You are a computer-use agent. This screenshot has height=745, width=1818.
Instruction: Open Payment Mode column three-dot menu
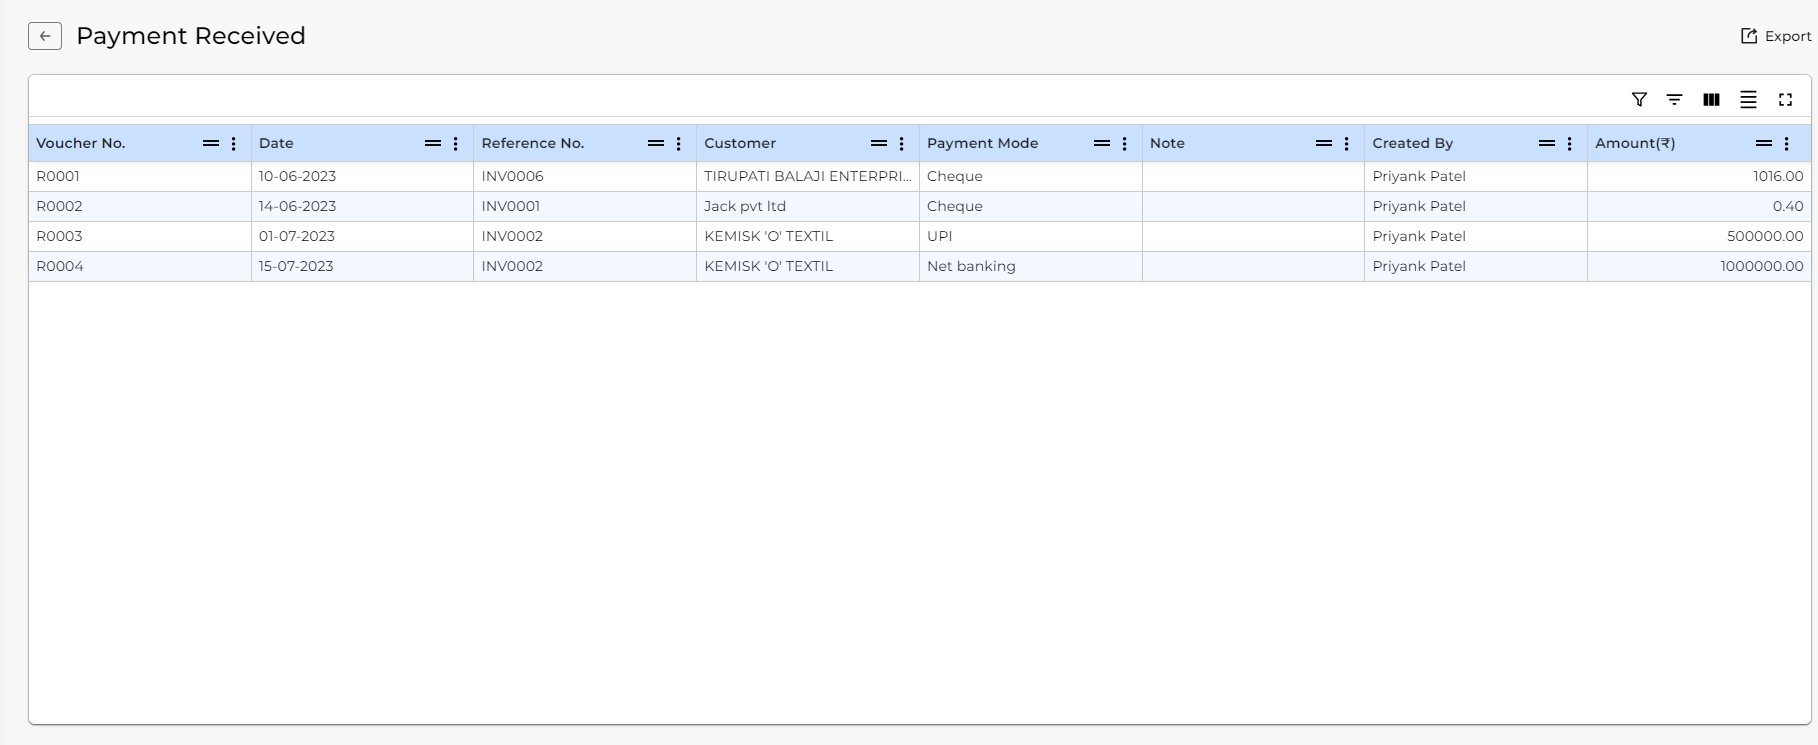(1125, 143)
